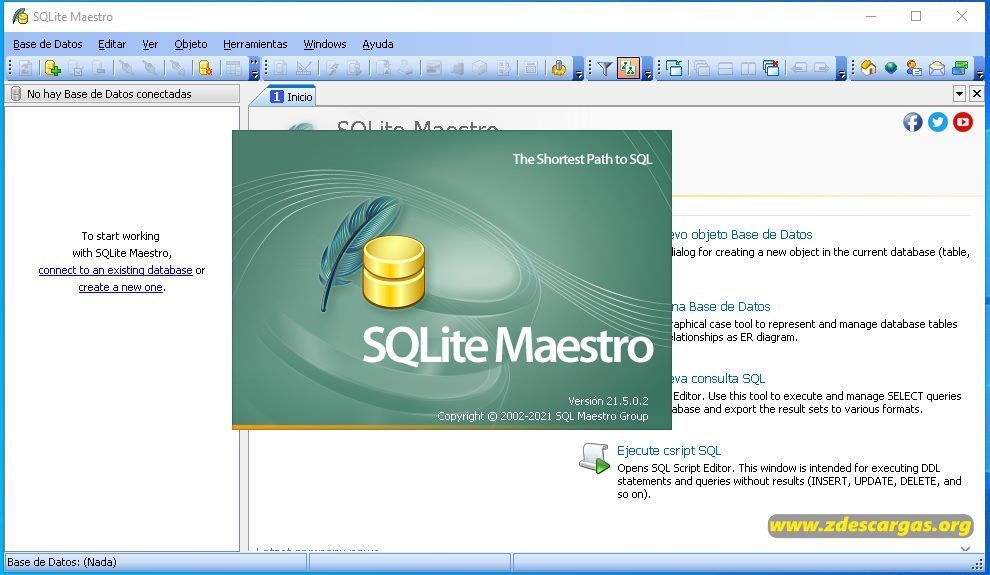Click 'connect to an existing database' link
The image size is (990, 575).
[115, 270]
